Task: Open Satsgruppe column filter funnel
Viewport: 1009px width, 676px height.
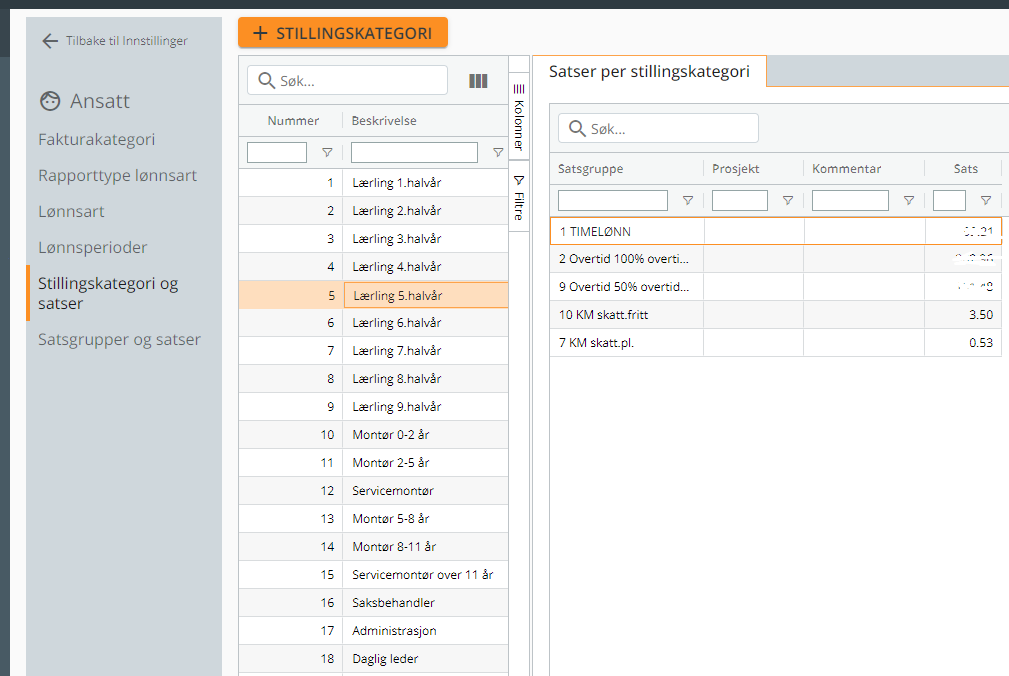Action: pyautogui.click(x=687, y=201)
